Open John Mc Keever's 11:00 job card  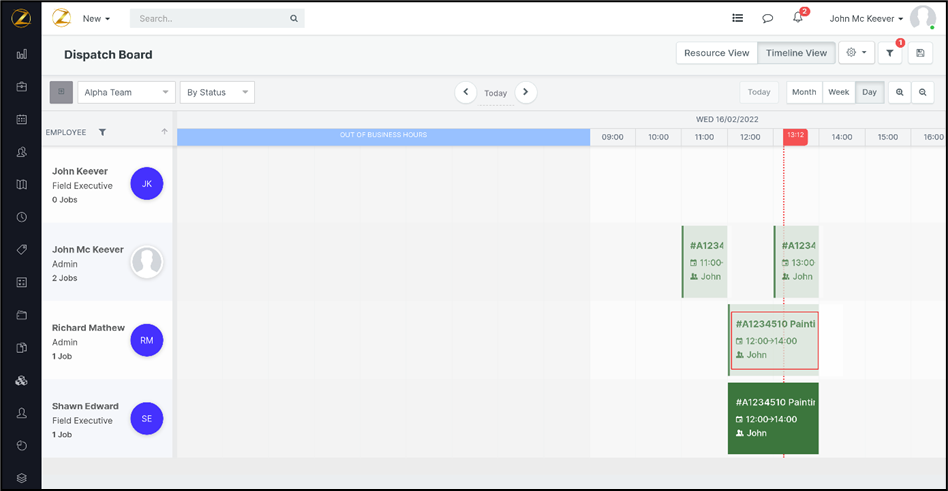(704, 262)
